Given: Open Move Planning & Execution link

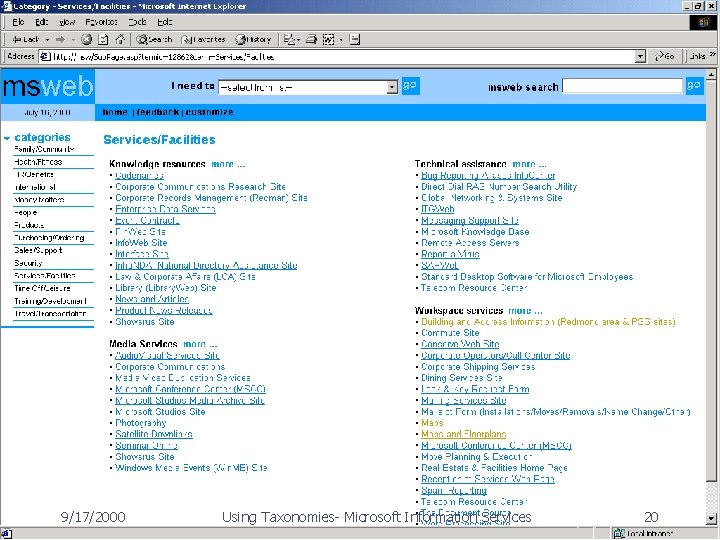Looking at the screenshot, I should pyautogui.click(x=477, y=457).
